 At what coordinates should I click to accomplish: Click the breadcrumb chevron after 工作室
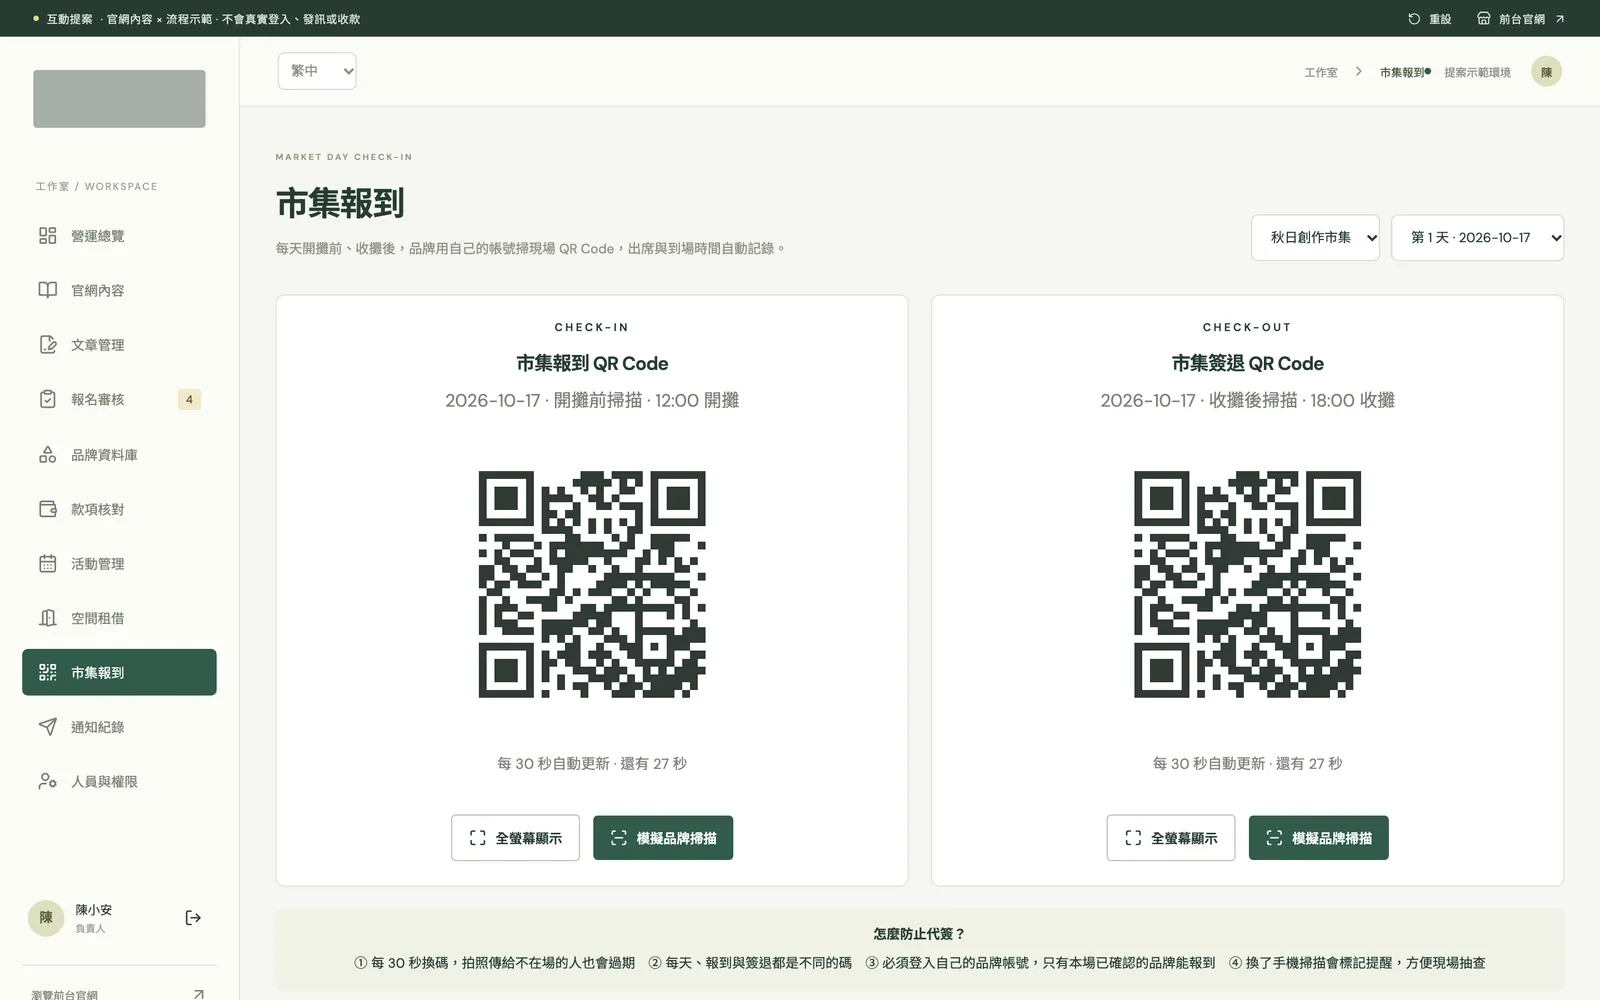click(x=1358, y=72)
